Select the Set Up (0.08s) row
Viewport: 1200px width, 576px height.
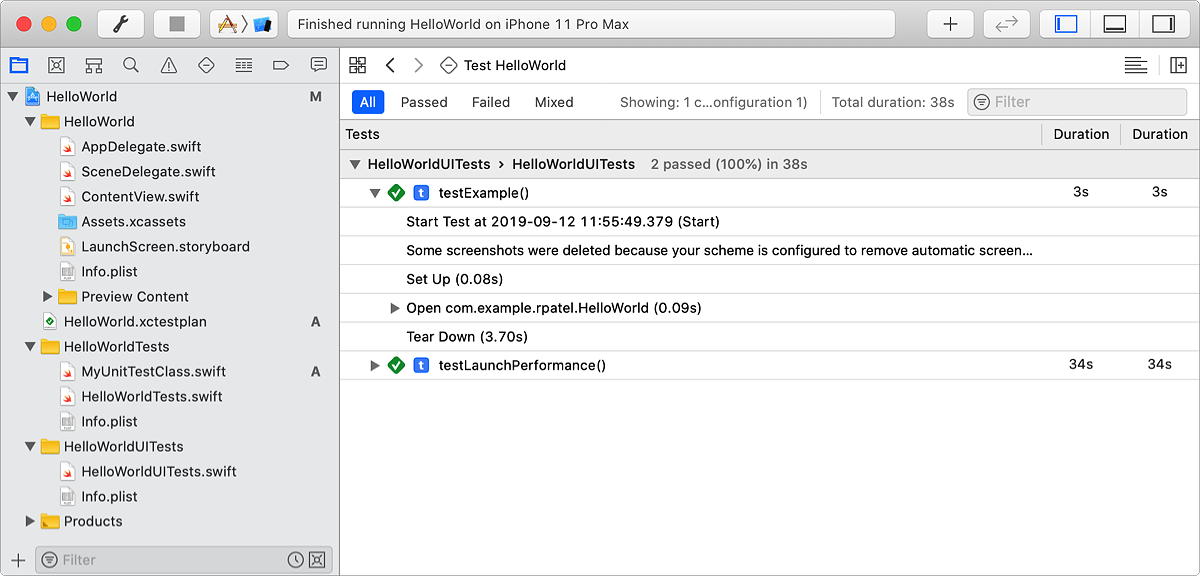[x=770, y=279]
